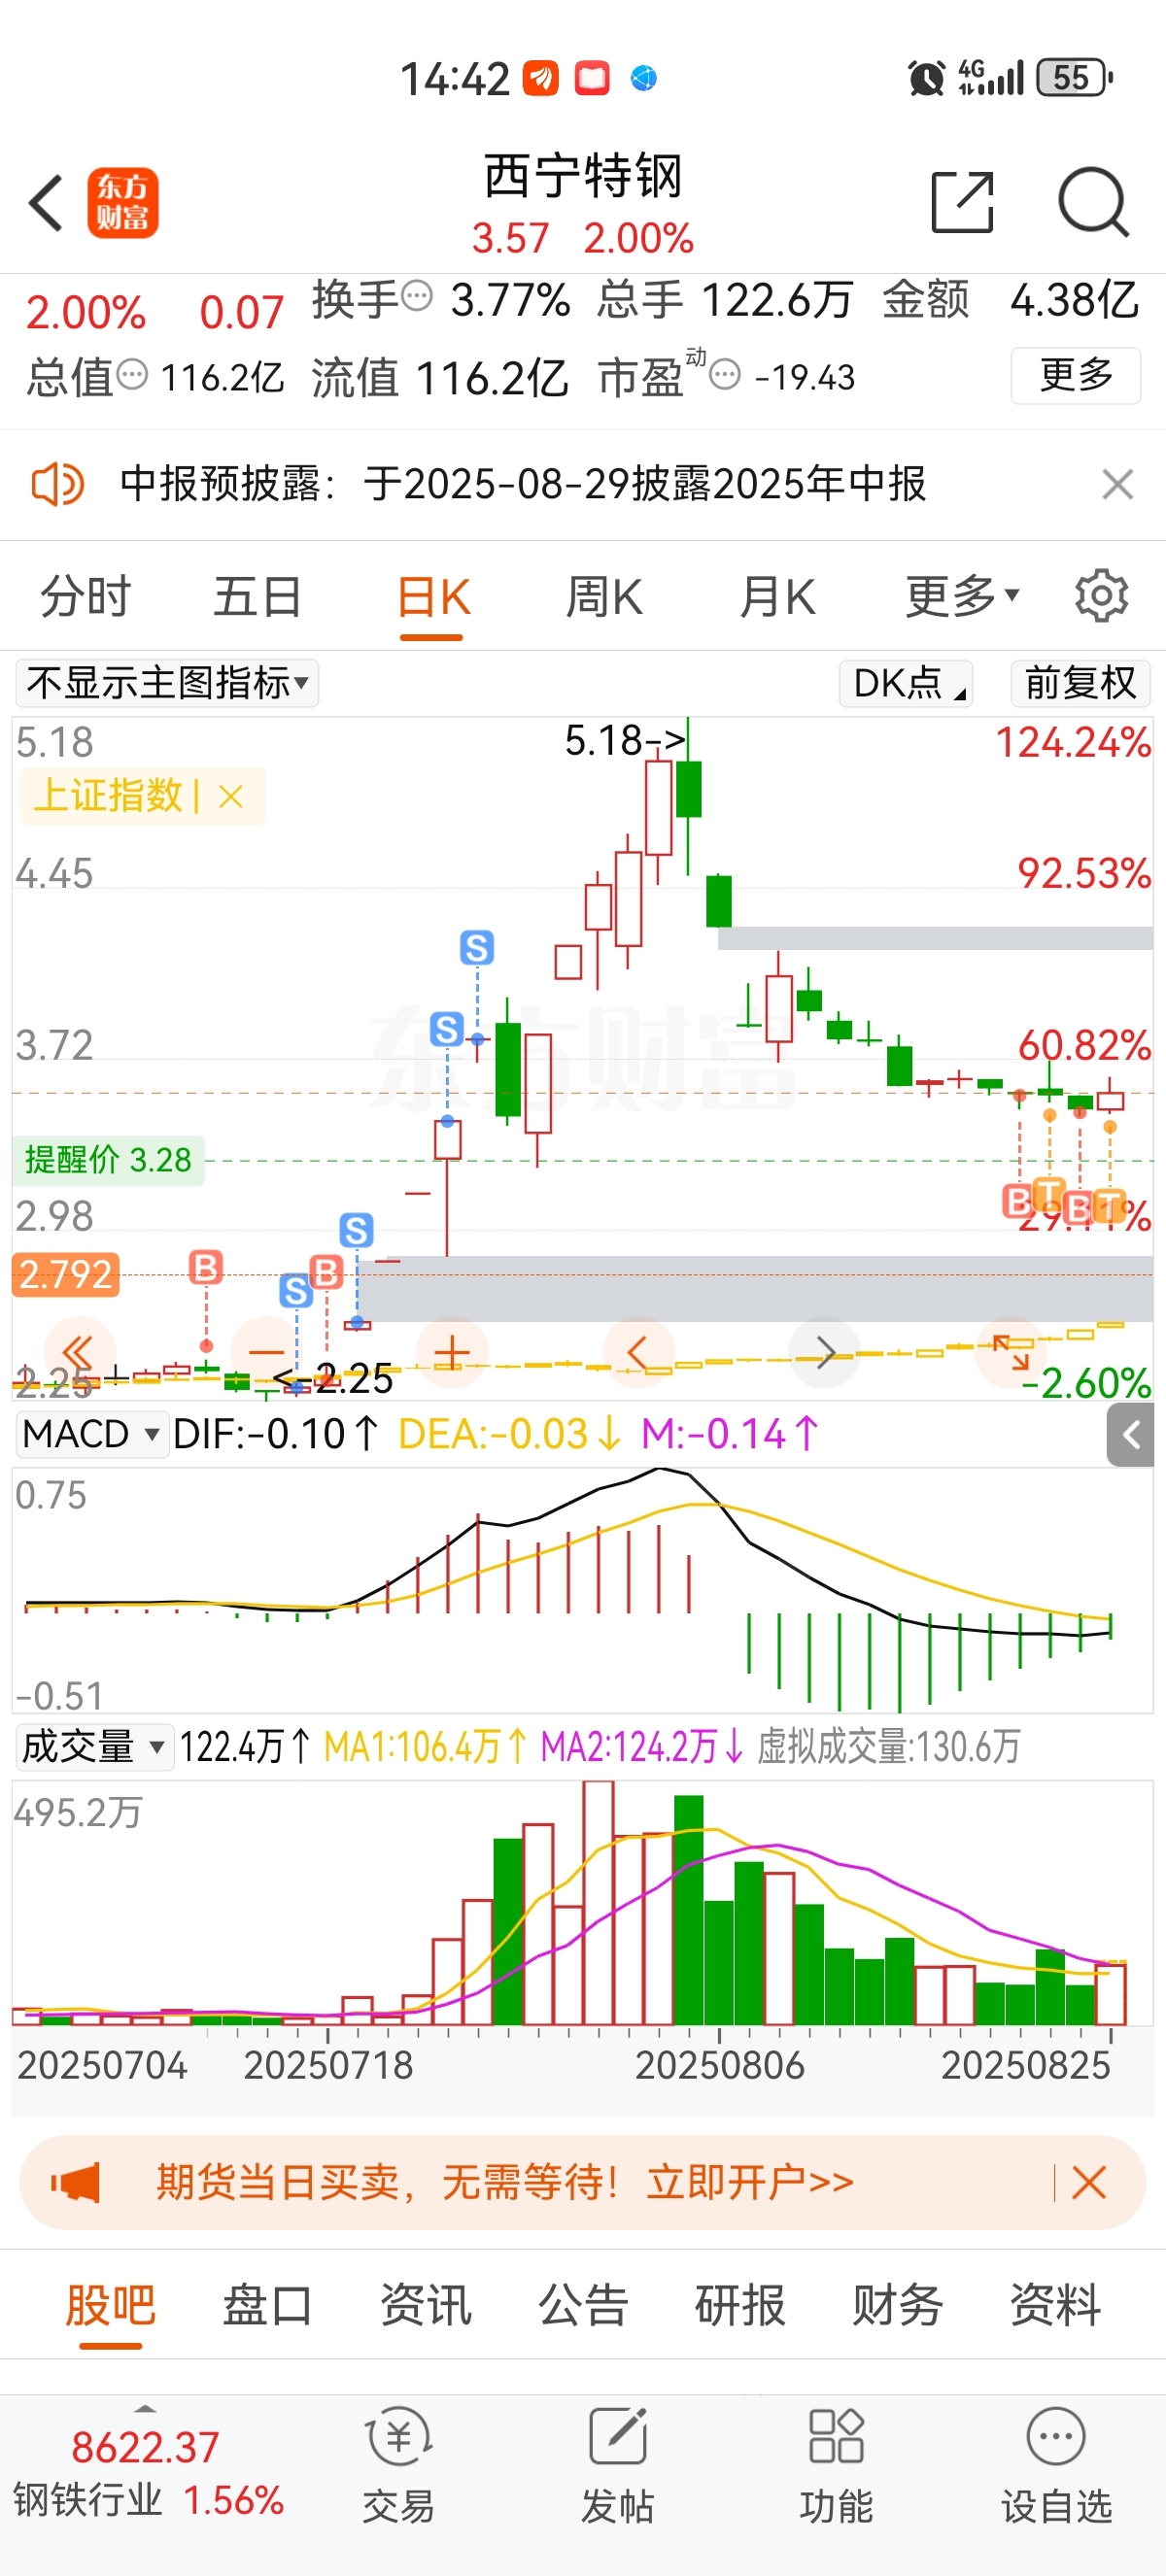Tap the 更多 quote details button
Screen dimensions: 1166x2576
tap(1076, 375)
